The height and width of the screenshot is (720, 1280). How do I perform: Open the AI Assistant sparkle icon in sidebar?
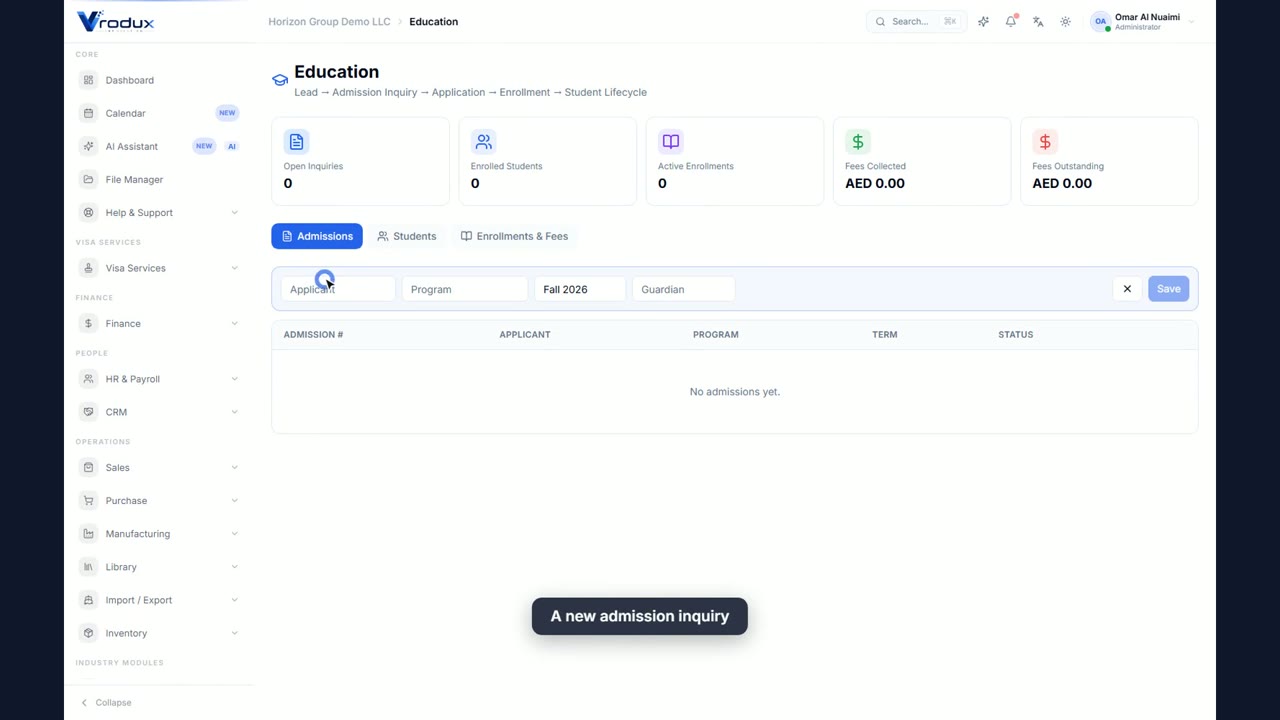(88, 146)
